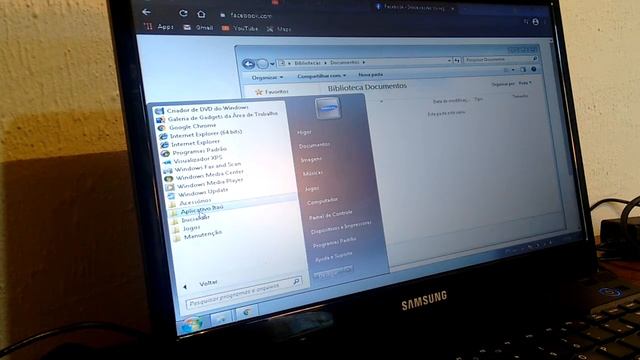Click the Chrome back arrow
Screen dimensions: 640x360
pos(146,12)
